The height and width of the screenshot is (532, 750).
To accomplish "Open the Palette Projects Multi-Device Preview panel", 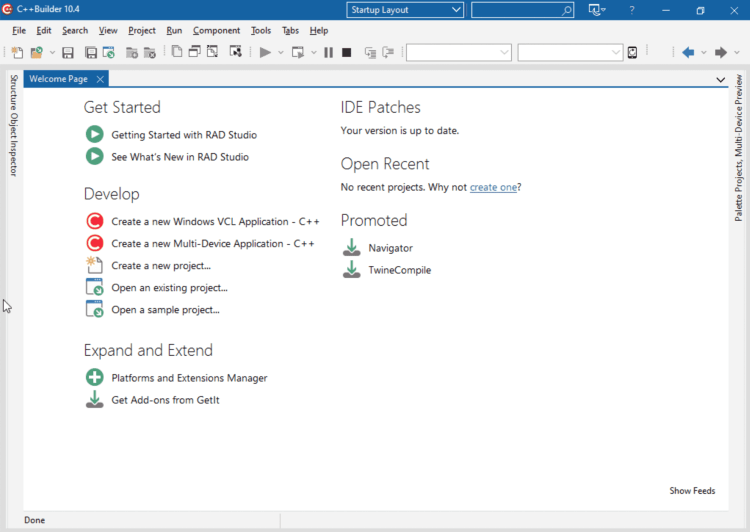I will click(739, 147).
